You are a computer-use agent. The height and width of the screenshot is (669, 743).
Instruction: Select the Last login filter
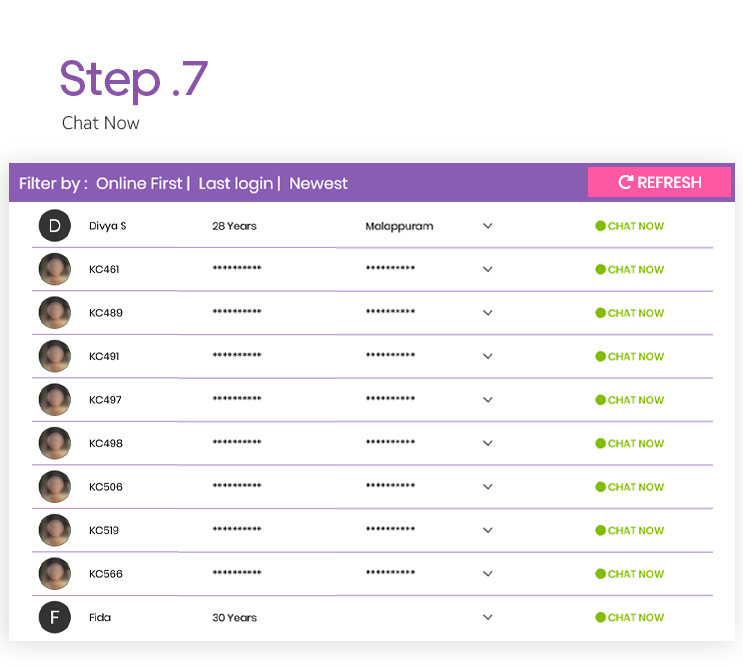click(235, 183)
